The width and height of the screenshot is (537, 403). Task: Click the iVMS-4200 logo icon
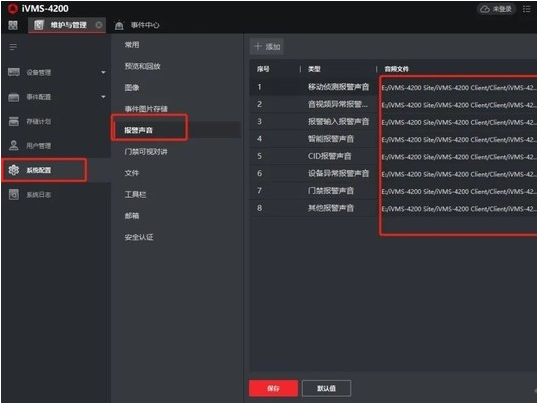tap(13, 9)
